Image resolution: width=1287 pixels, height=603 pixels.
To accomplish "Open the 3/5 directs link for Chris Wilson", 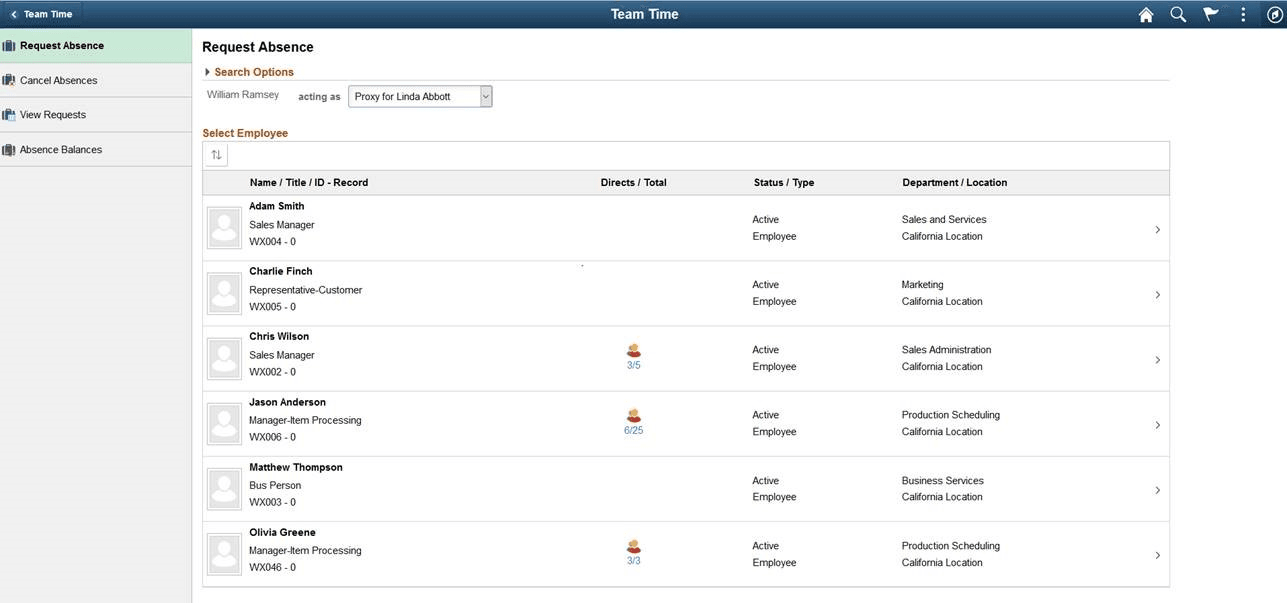I will (632, 365).
